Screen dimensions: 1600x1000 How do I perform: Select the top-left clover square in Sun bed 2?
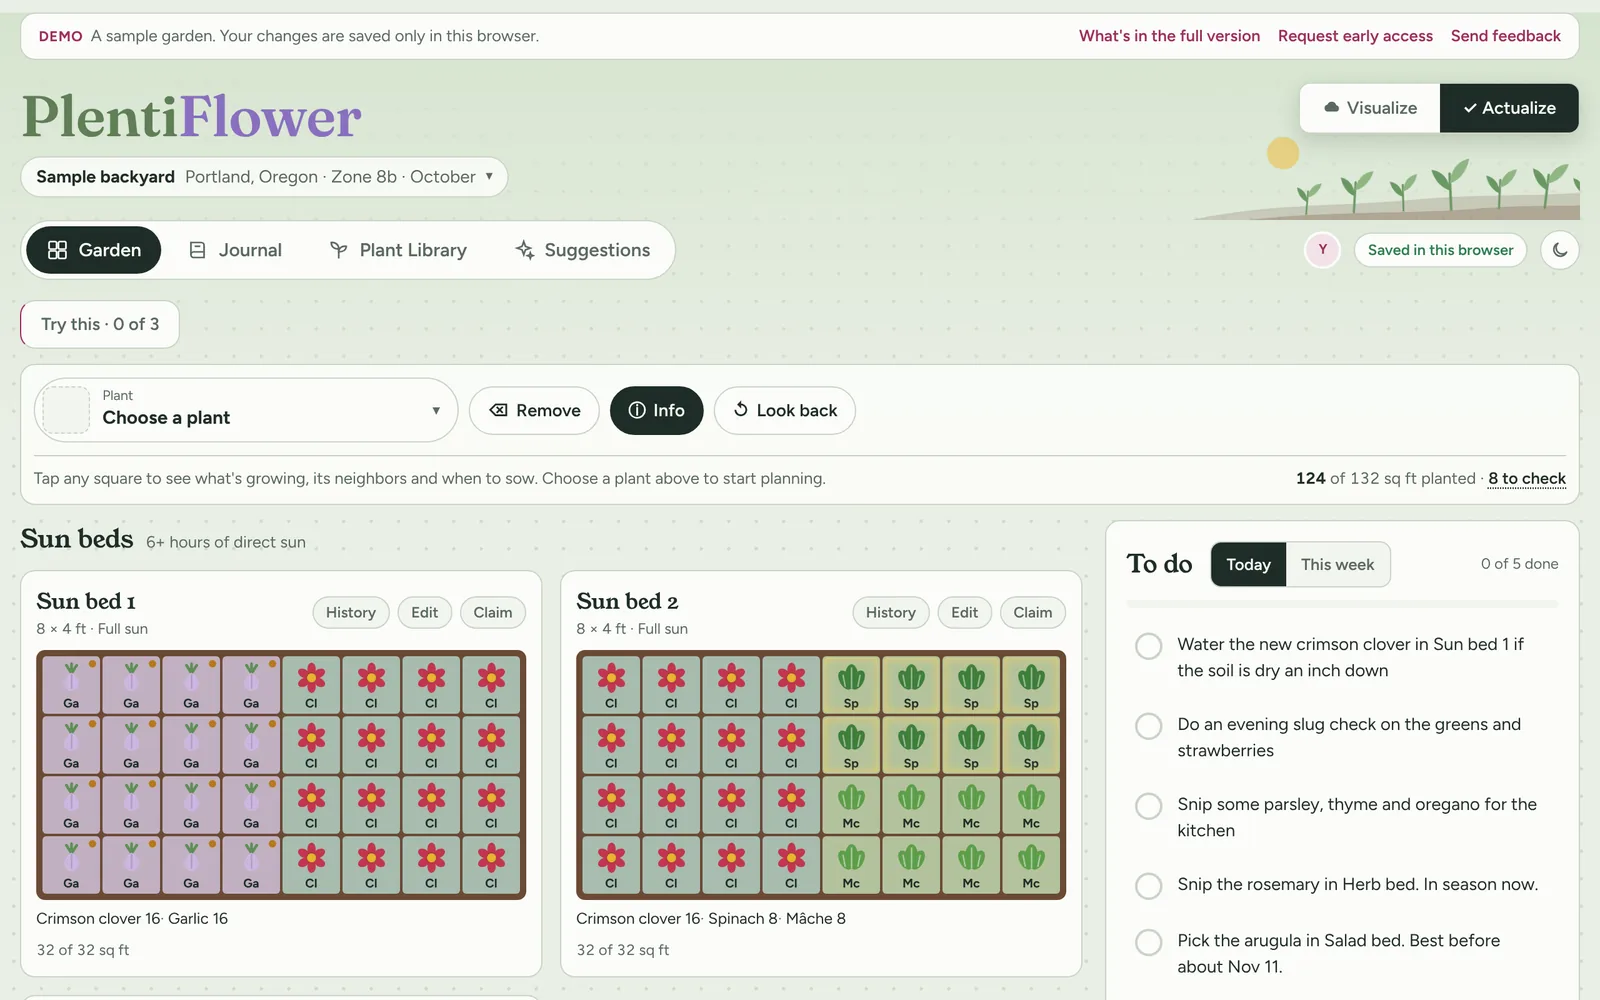tap(611, 685)
